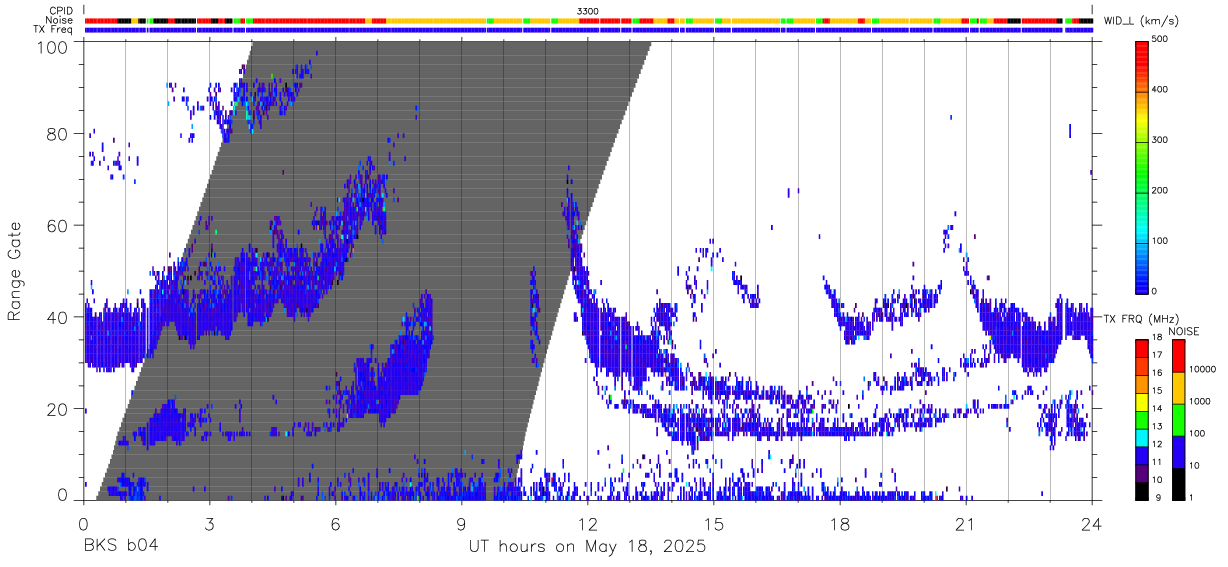Click the 3 tick on UT hours axis
The height and width of the screenshot is (567, 1228).
coord(209,523)
